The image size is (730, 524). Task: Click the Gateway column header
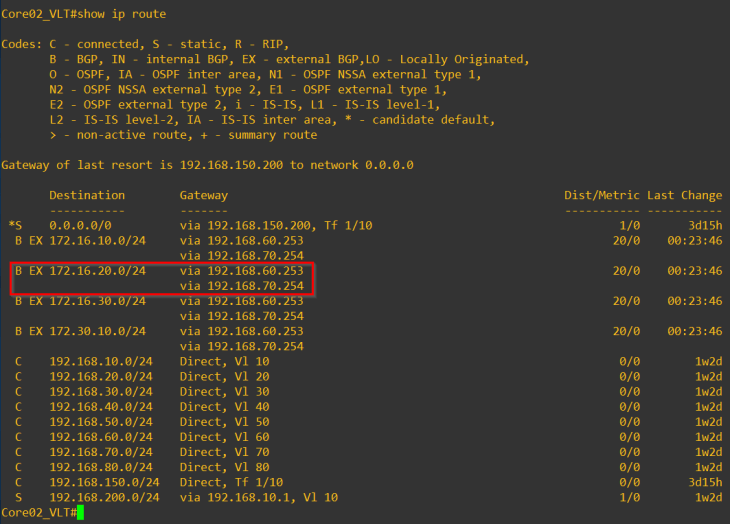(203, 195)
